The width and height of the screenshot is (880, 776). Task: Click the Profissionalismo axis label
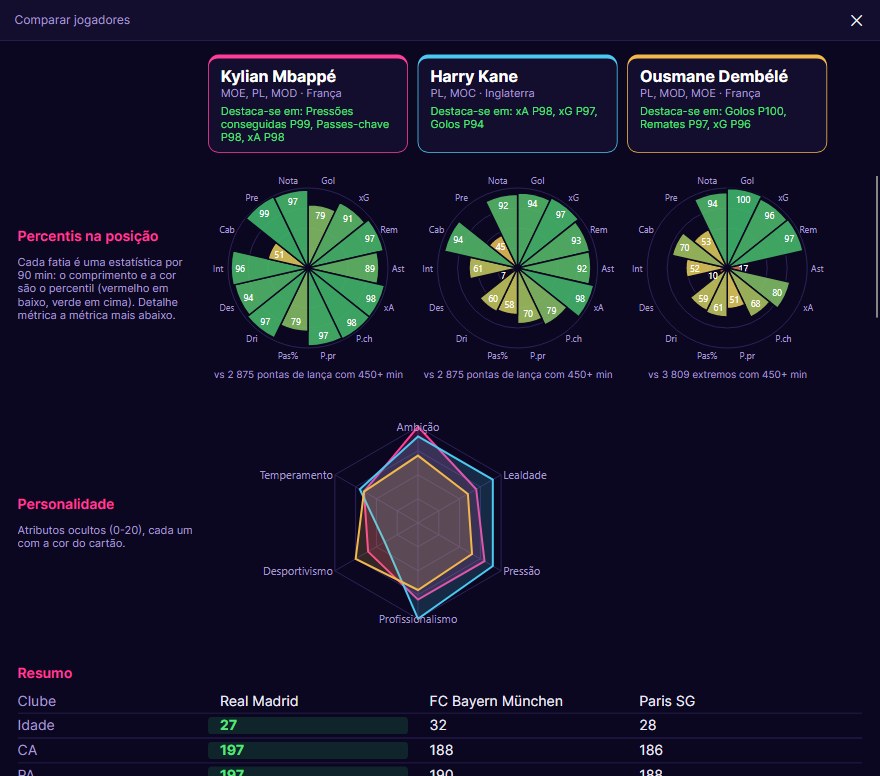(418, 619)
